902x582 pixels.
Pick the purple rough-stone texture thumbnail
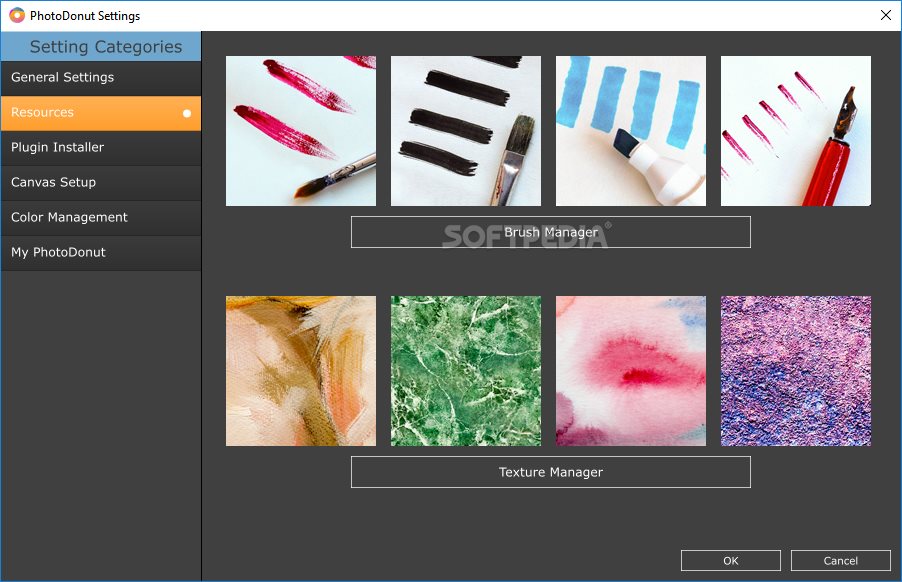tap(796, 371)
